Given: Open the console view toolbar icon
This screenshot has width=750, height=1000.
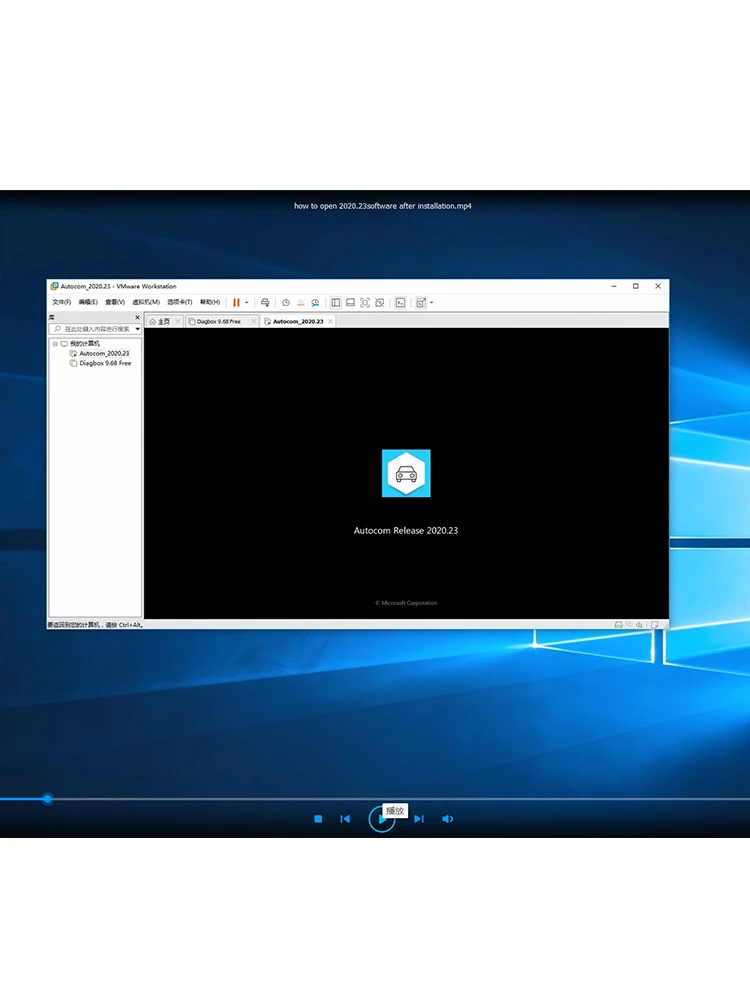Looking at the screenshot, I should (401, 303).
